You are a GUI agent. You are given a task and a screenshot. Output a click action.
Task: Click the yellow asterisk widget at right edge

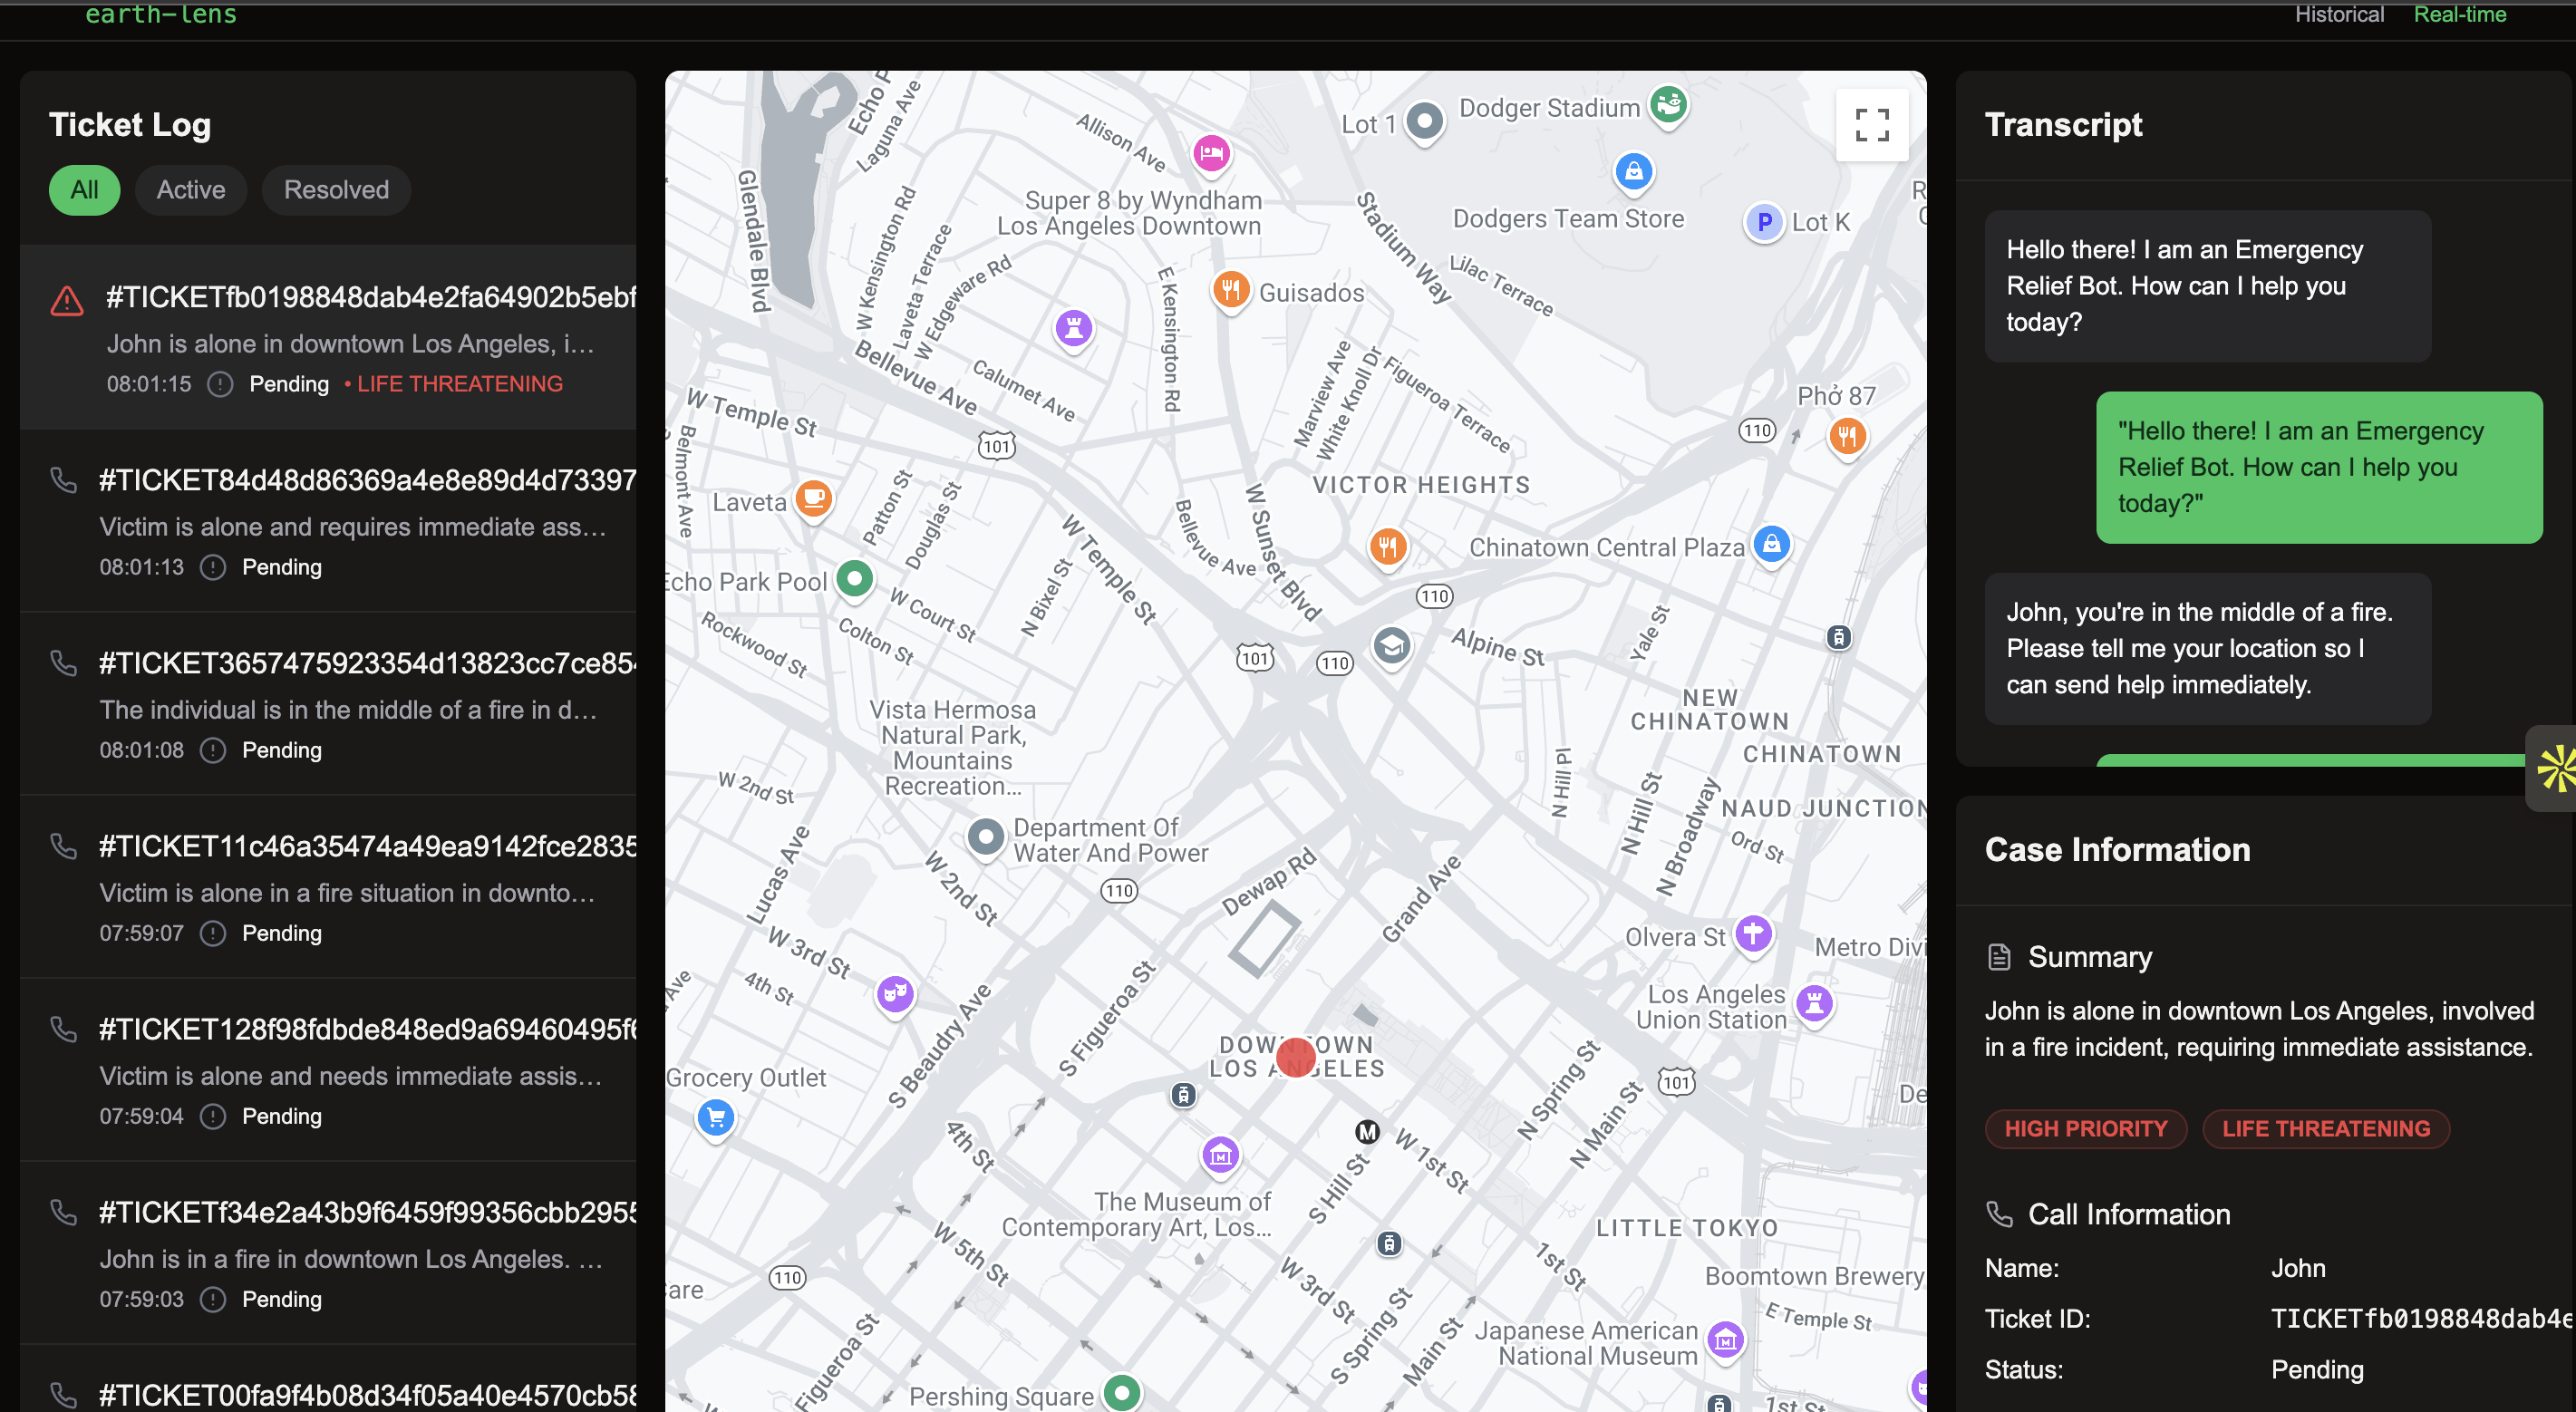[x=2556, y=768]
